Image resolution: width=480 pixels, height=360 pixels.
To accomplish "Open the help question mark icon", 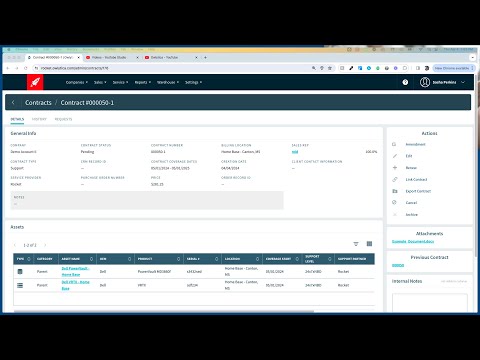I will 405,82.
